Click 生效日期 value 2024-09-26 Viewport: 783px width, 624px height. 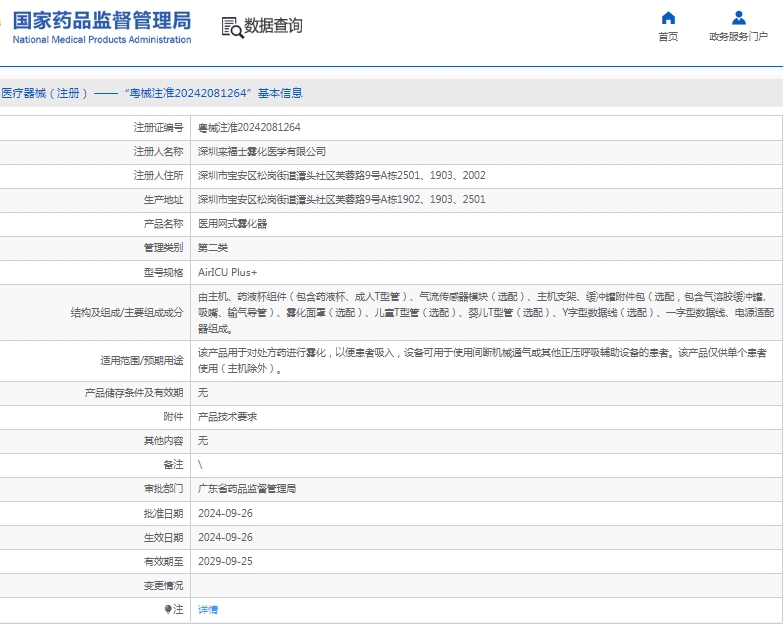[225, 537]
